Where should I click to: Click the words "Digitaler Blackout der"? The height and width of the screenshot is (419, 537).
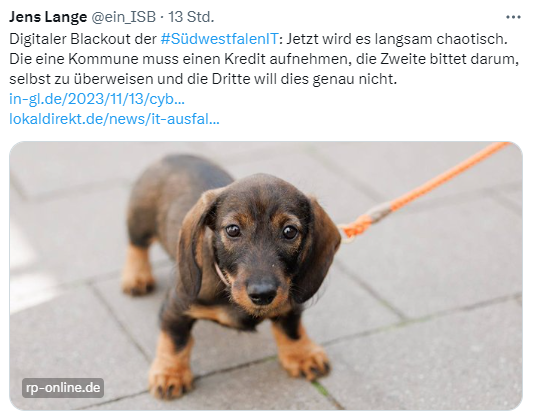coord(83,39)
